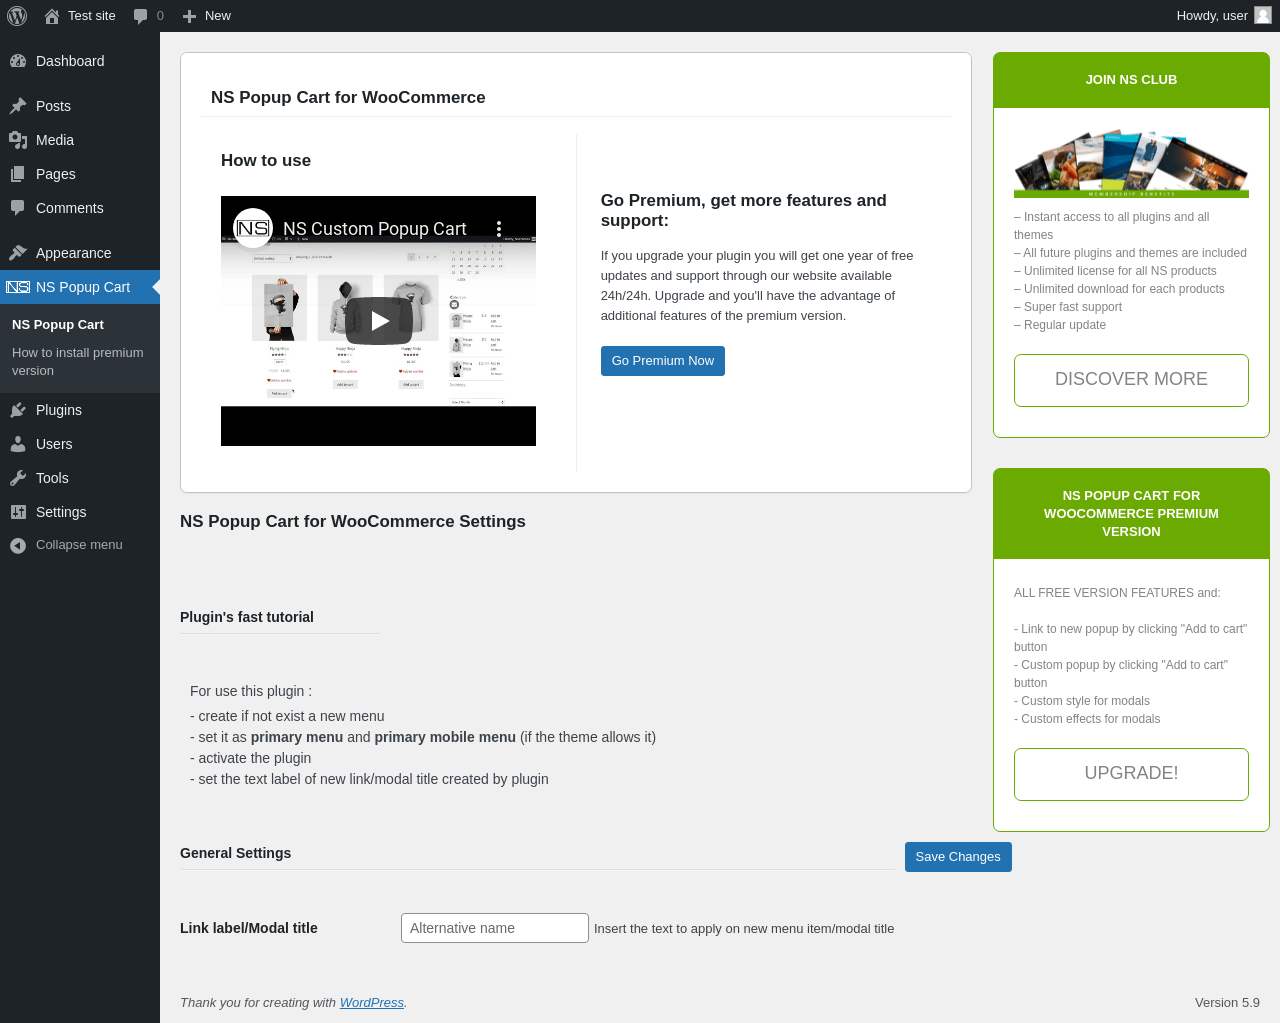Follow the WordPress footer link
This screenshot has width=1280, height=1023.
pos(372,1002)
